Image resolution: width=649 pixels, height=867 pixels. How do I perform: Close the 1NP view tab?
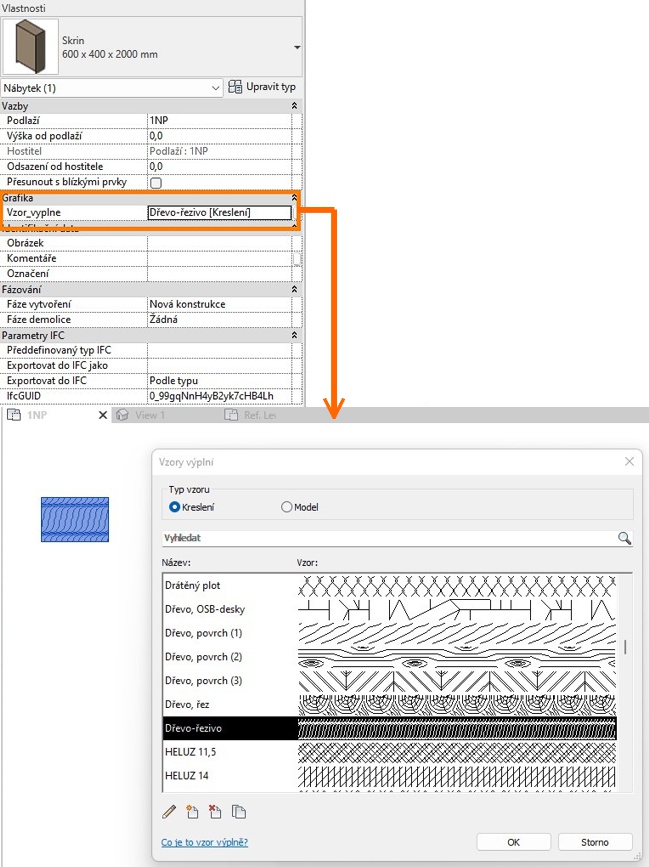click(102, 415)
